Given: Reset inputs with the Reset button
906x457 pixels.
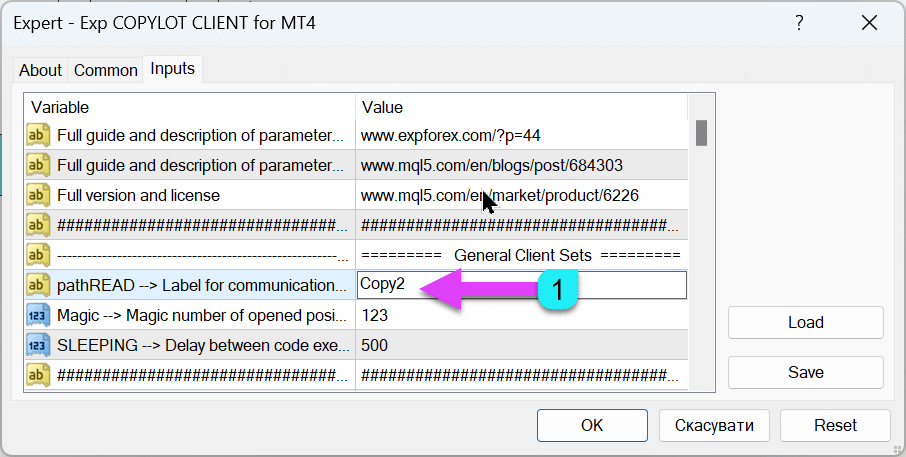Looking at the screenshot, I should 835,425.
